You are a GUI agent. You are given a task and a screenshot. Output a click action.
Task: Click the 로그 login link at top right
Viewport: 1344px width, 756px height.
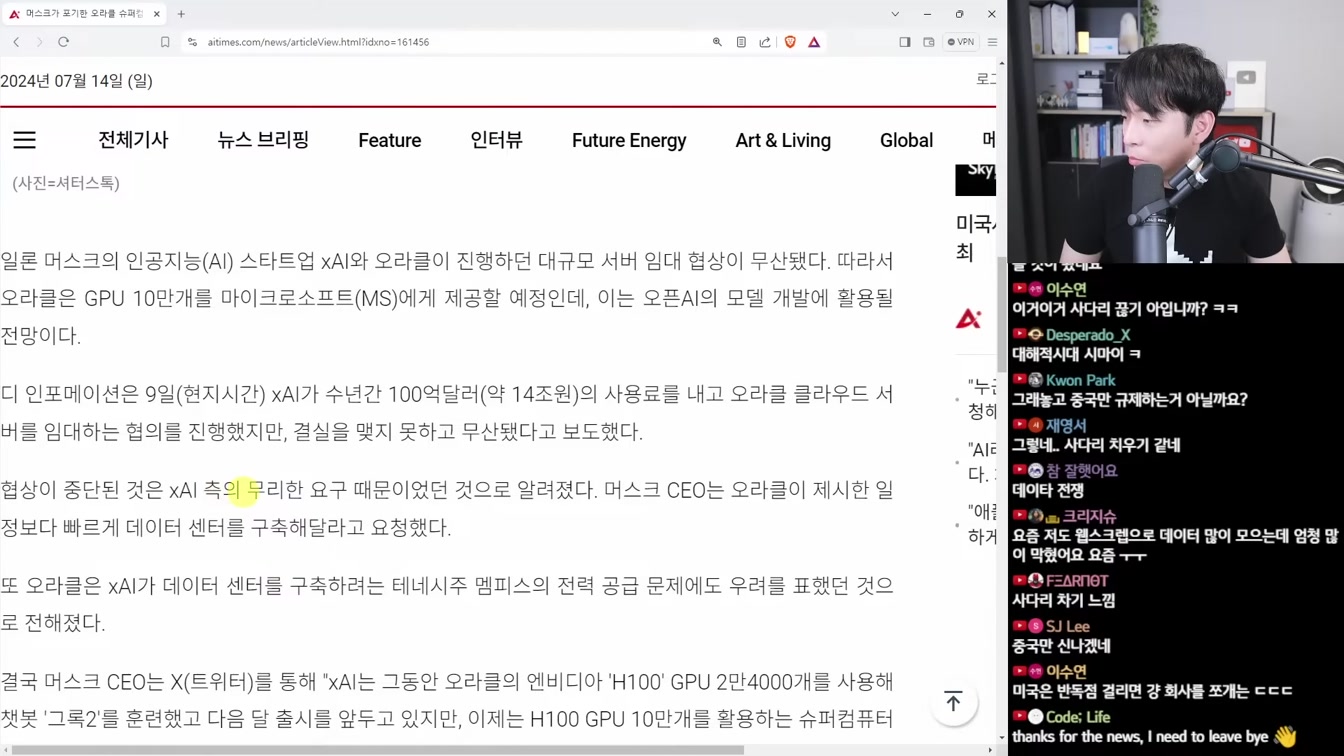pos(986,79)
